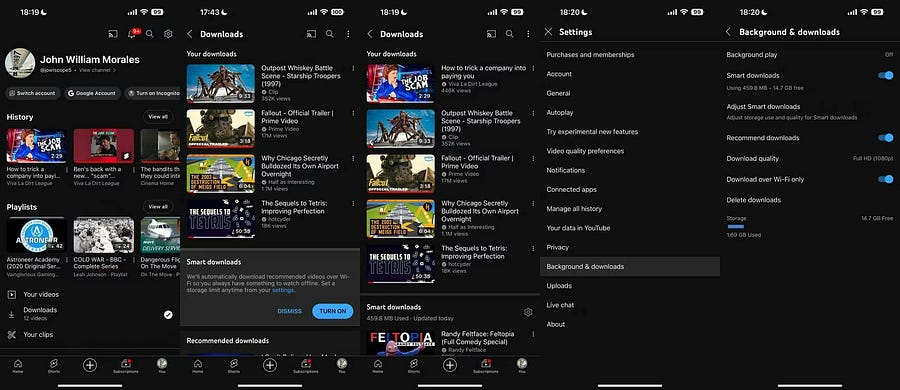Tap Turn on Incognito
The width and height of the screenshot is (900, 390).
(152, 93)
